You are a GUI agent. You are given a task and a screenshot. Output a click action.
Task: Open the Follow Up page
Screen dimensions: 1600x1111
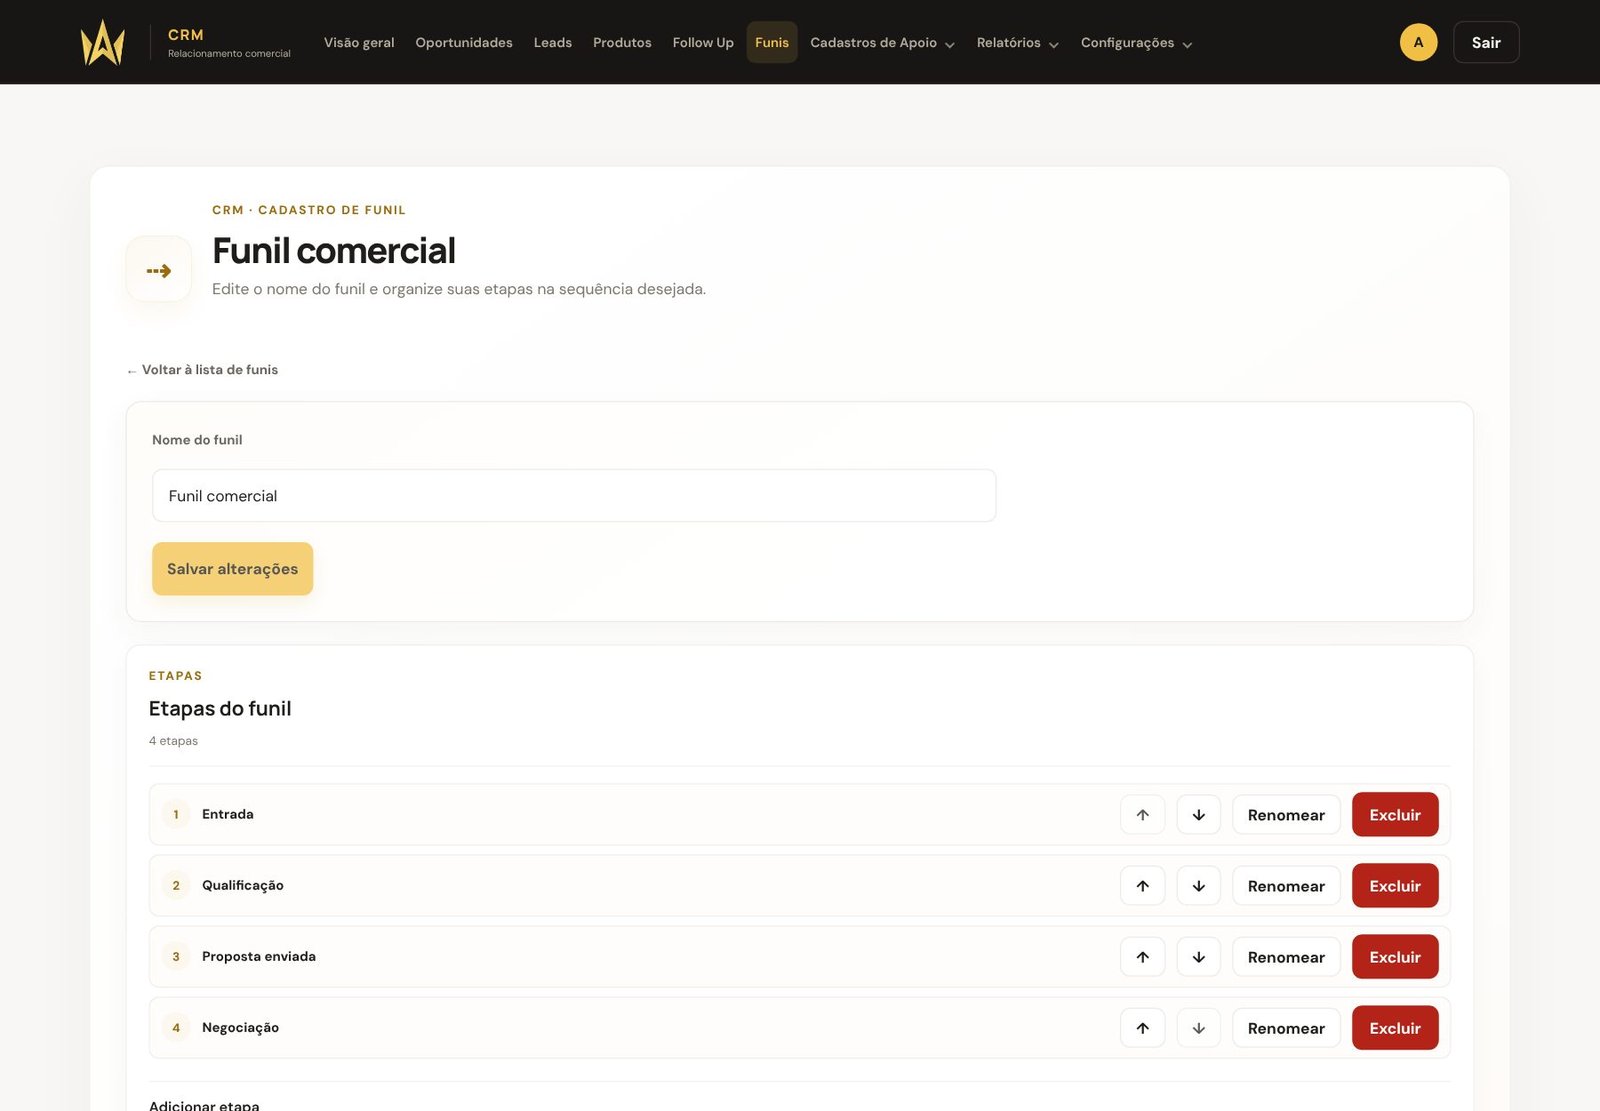coord(703,43)
